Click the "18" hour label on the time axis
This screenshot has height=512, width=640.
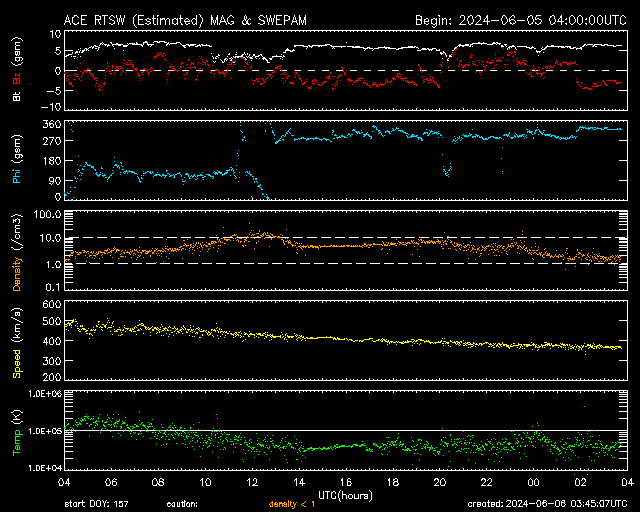click(x=393, y=483)
